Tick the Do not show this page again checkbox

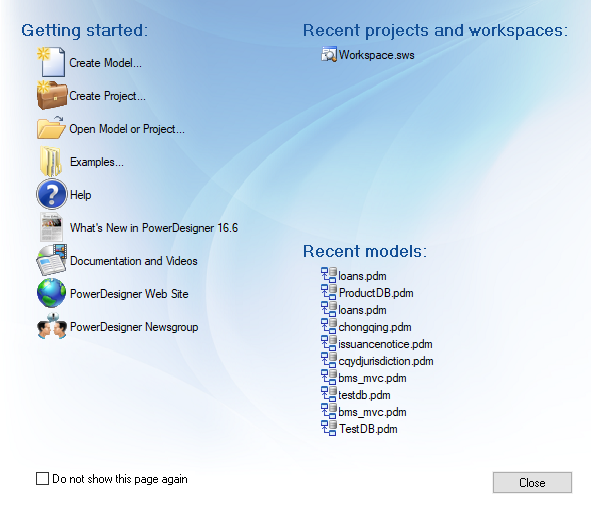pos(42,478)
